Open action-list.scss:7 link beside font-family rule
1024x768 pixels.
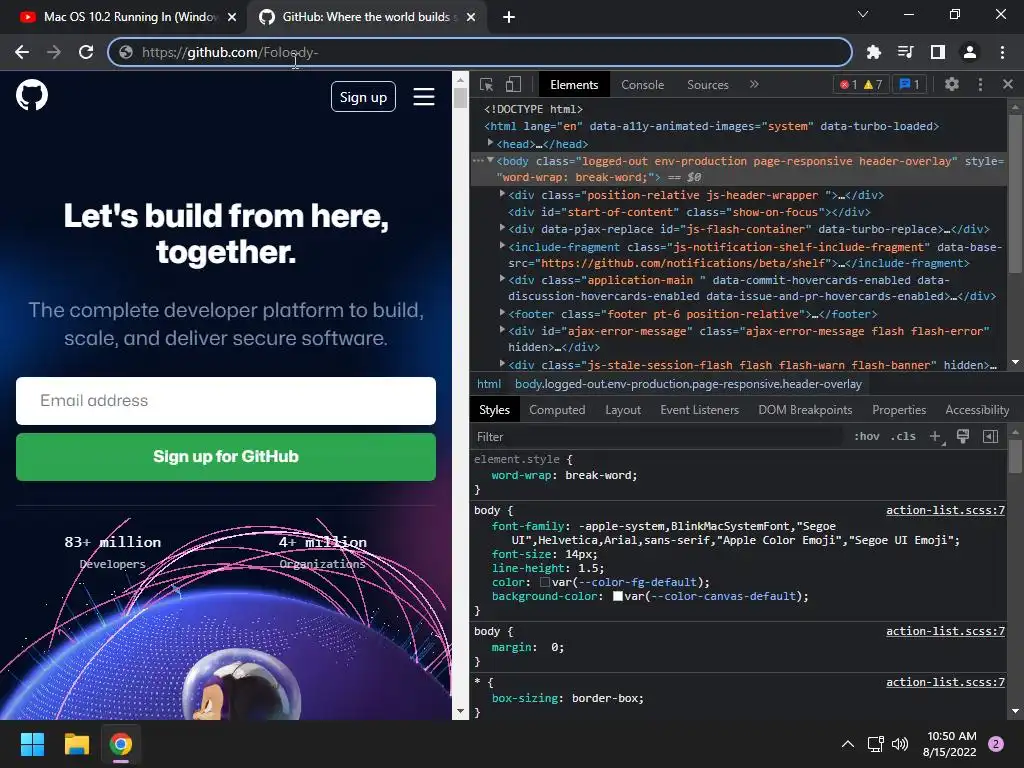point(945,510)
